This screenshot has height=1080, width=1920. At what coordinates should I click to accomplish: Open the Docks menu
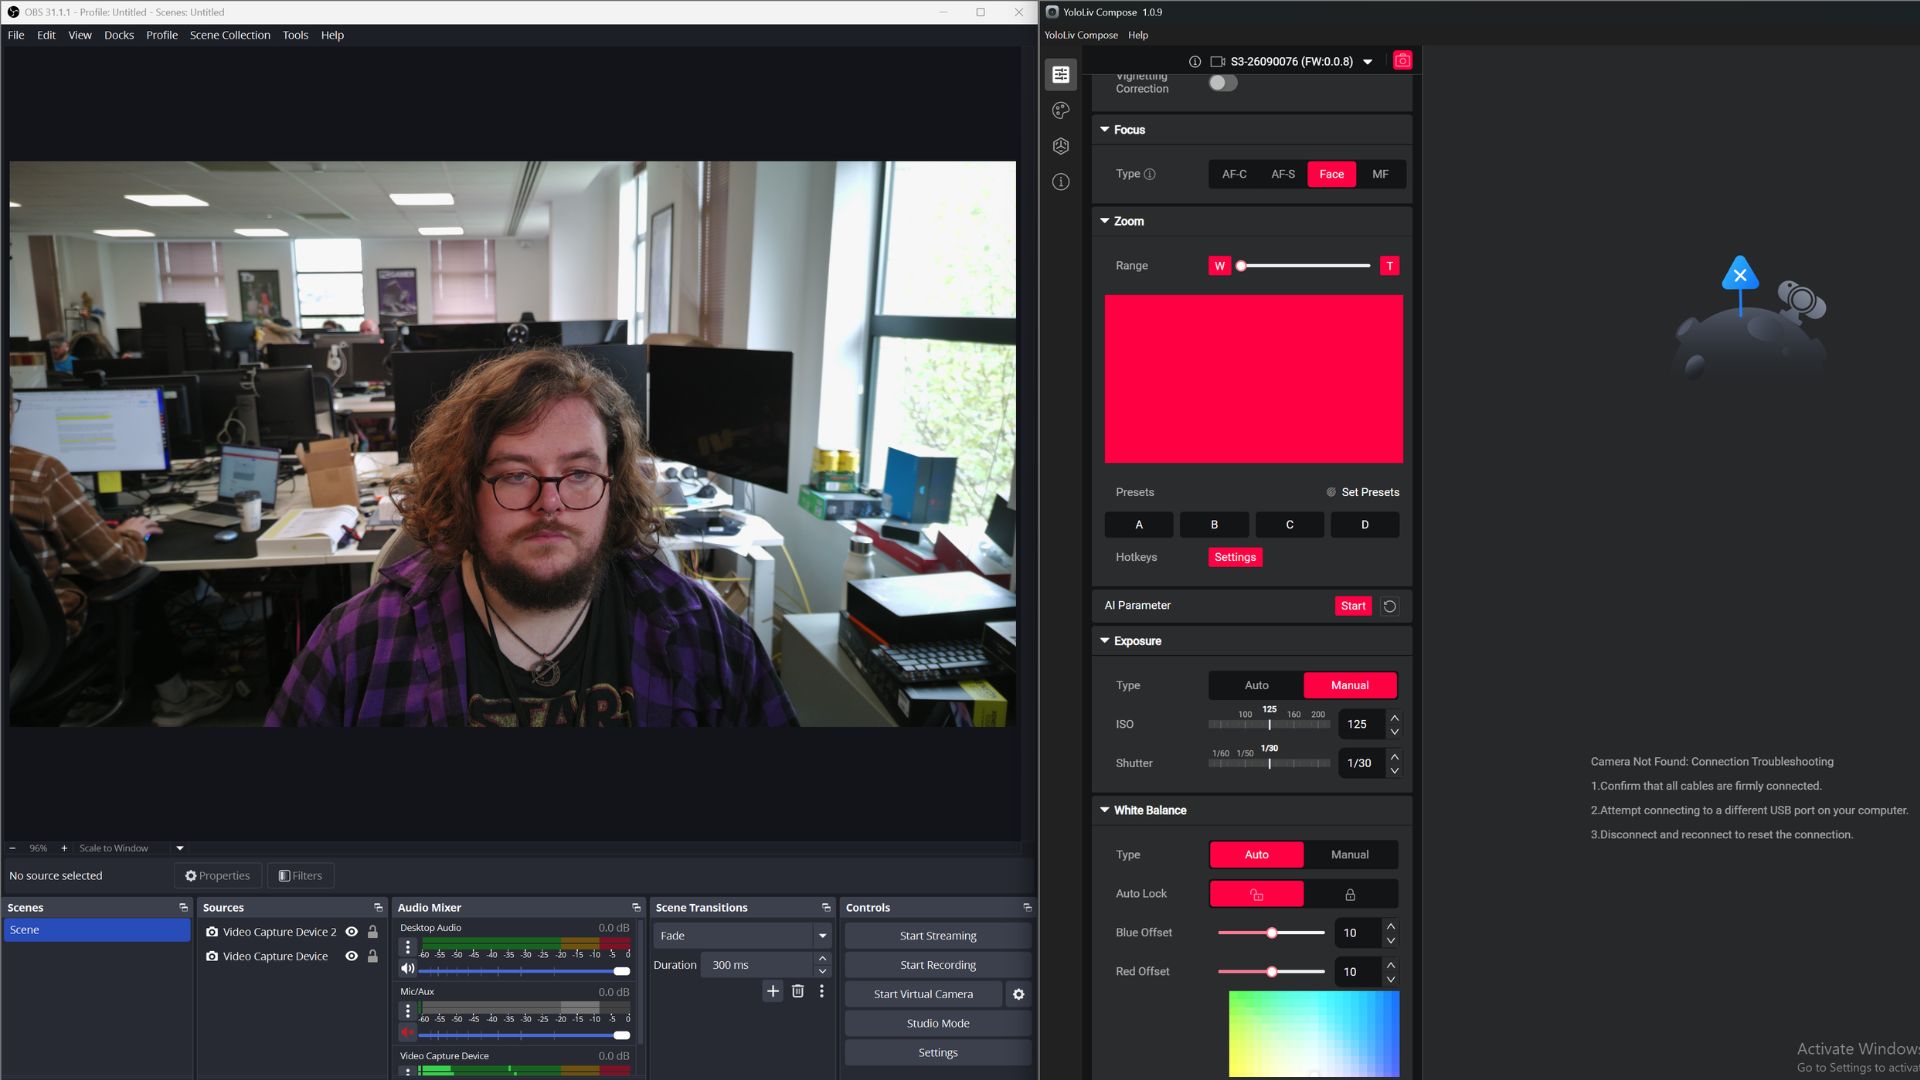tap(118, 35)
